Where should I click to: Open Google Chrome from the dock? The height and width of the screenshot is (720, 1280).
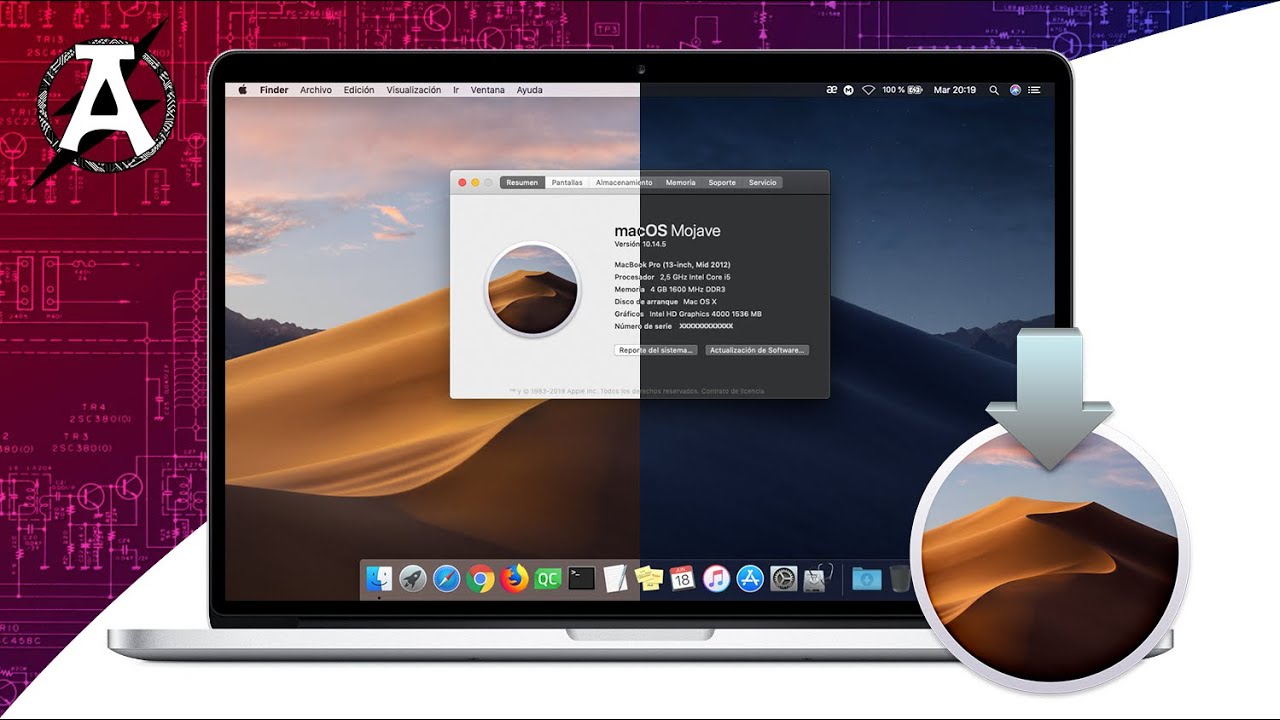click(480, 578)
